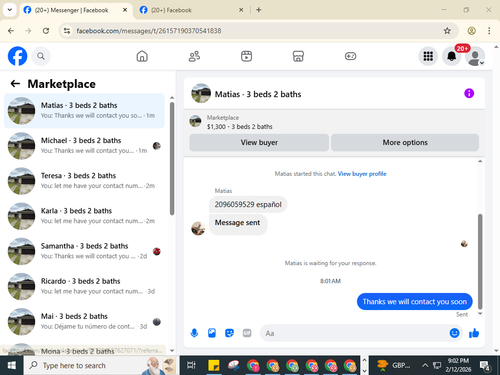Image resolution: width=500 pixels, height=375 pixels.
Task: Open the Facebook logo home link
Action: tap(17, 56)
